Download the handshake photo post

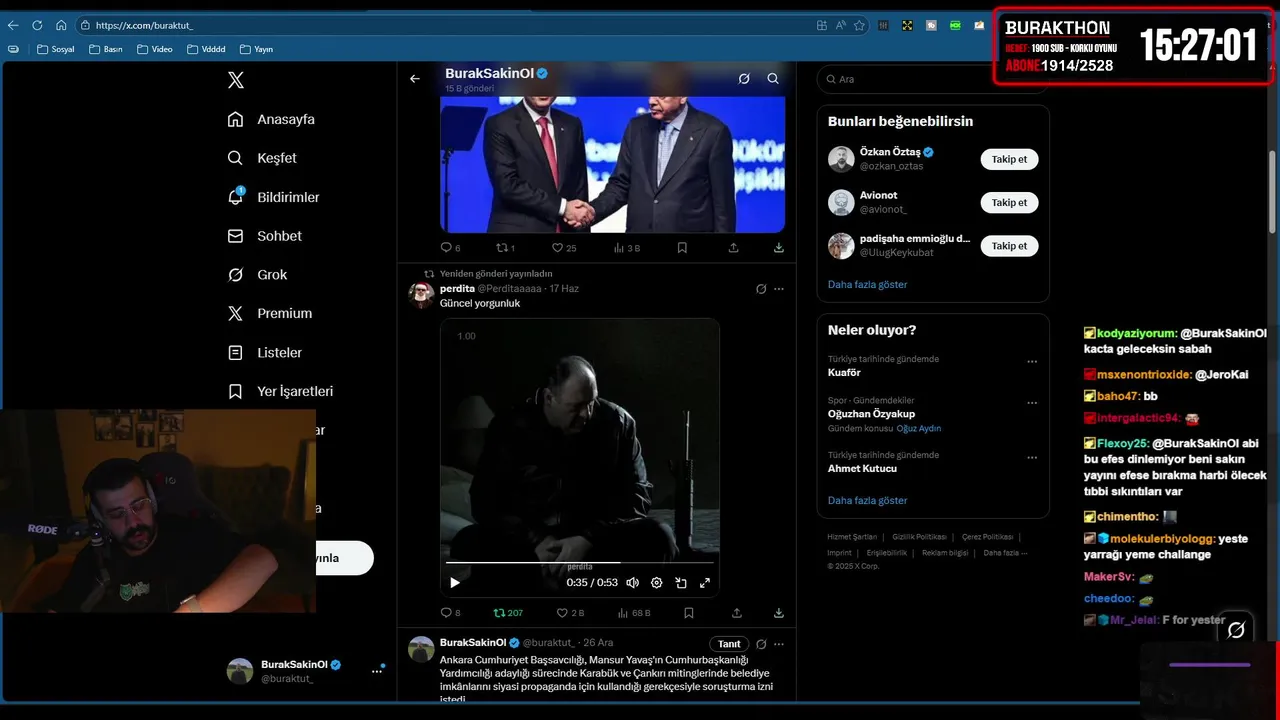(x=779, y=248)
